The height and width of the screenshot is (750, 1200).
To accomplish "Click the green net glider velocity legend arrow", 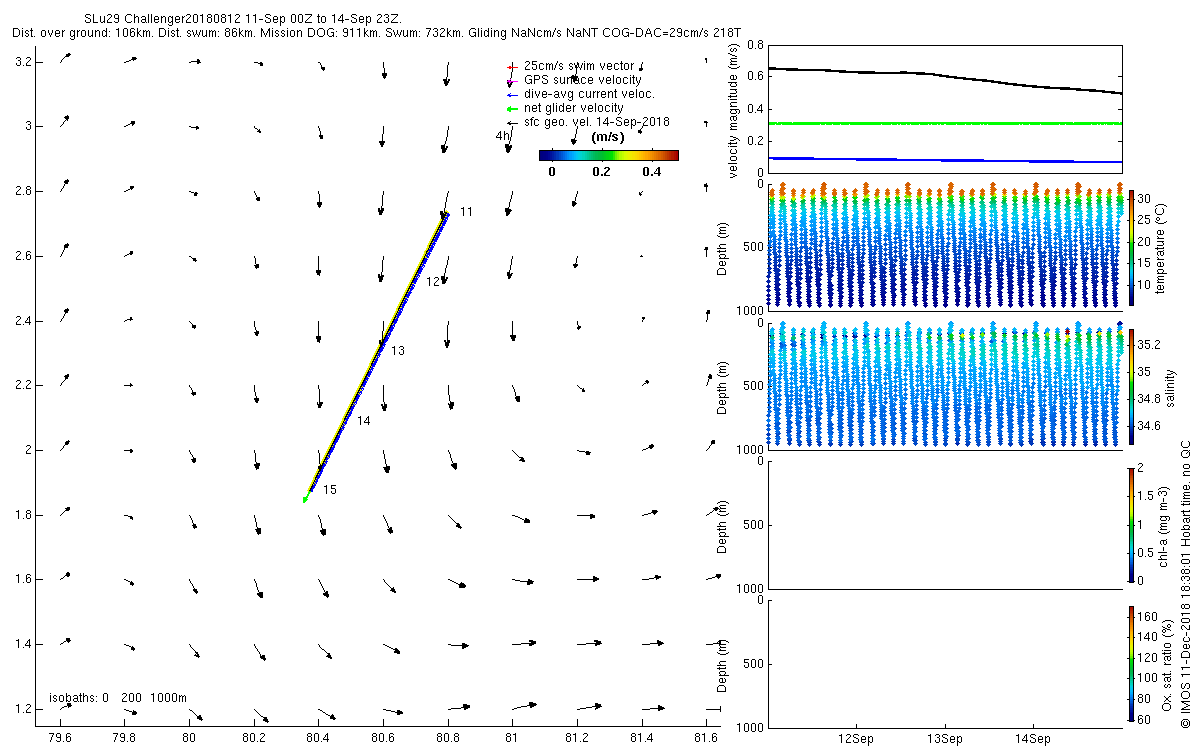I will point(511,108).
